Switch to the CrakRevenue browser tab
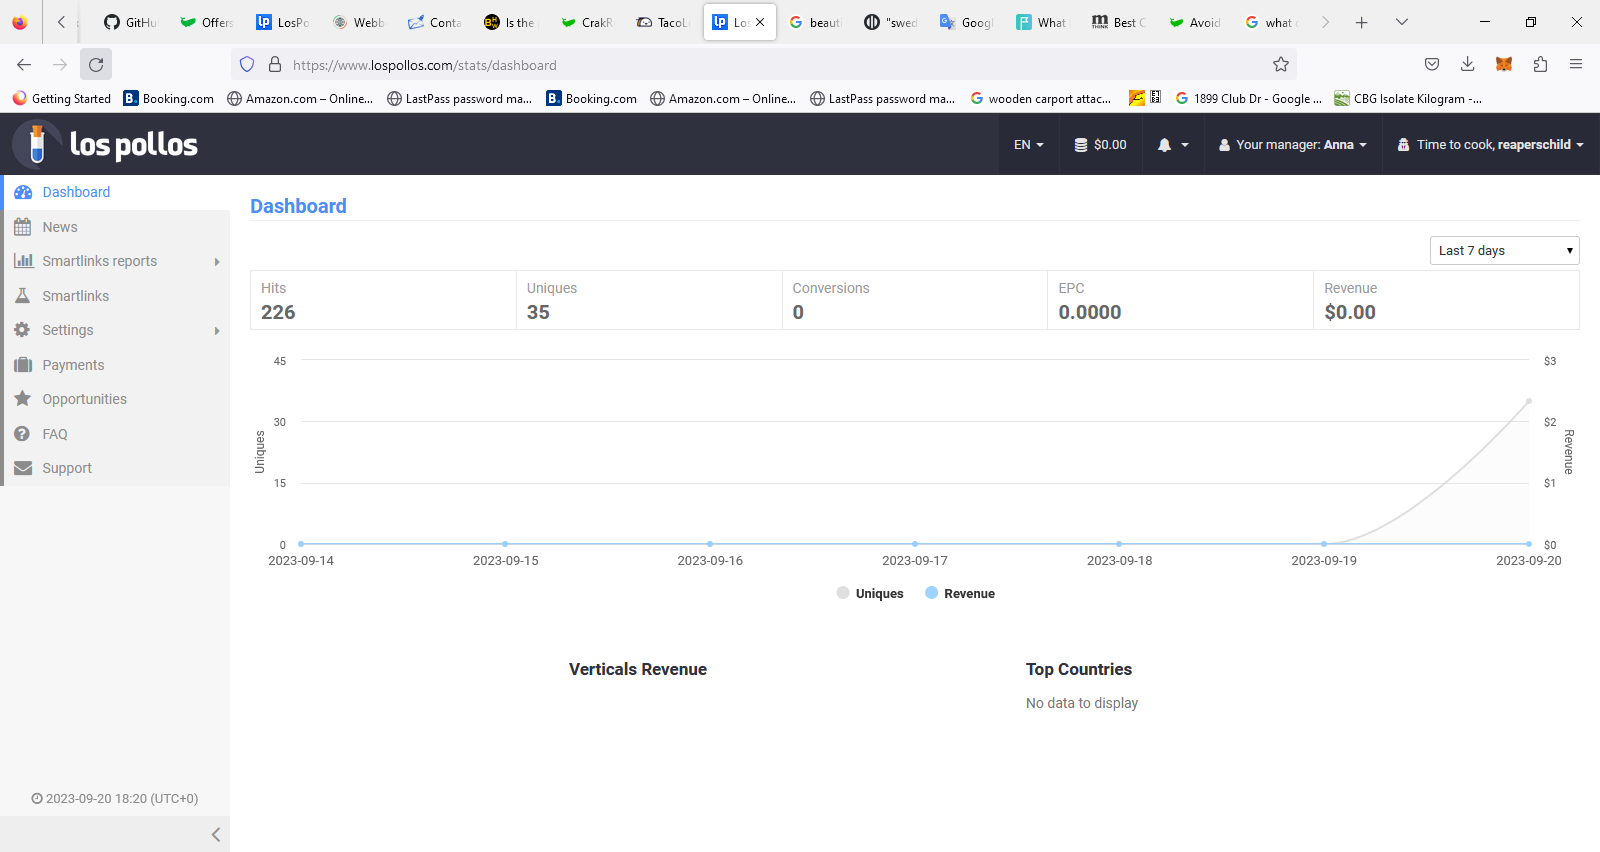 tap(587, 22)
